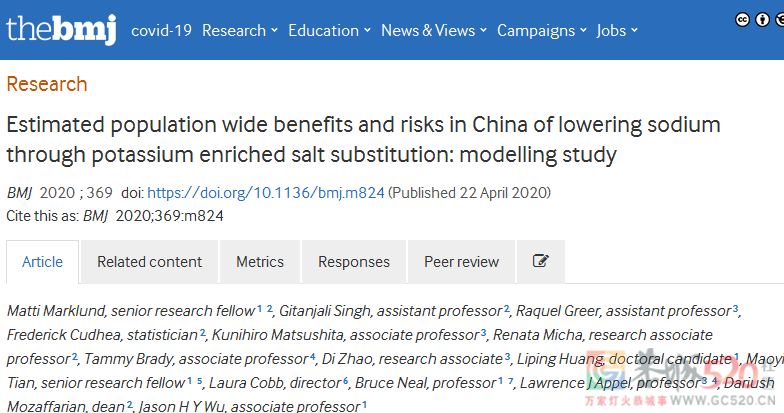
Task: Expand the Education dropdown menu
Action: [x=330, y=30]
